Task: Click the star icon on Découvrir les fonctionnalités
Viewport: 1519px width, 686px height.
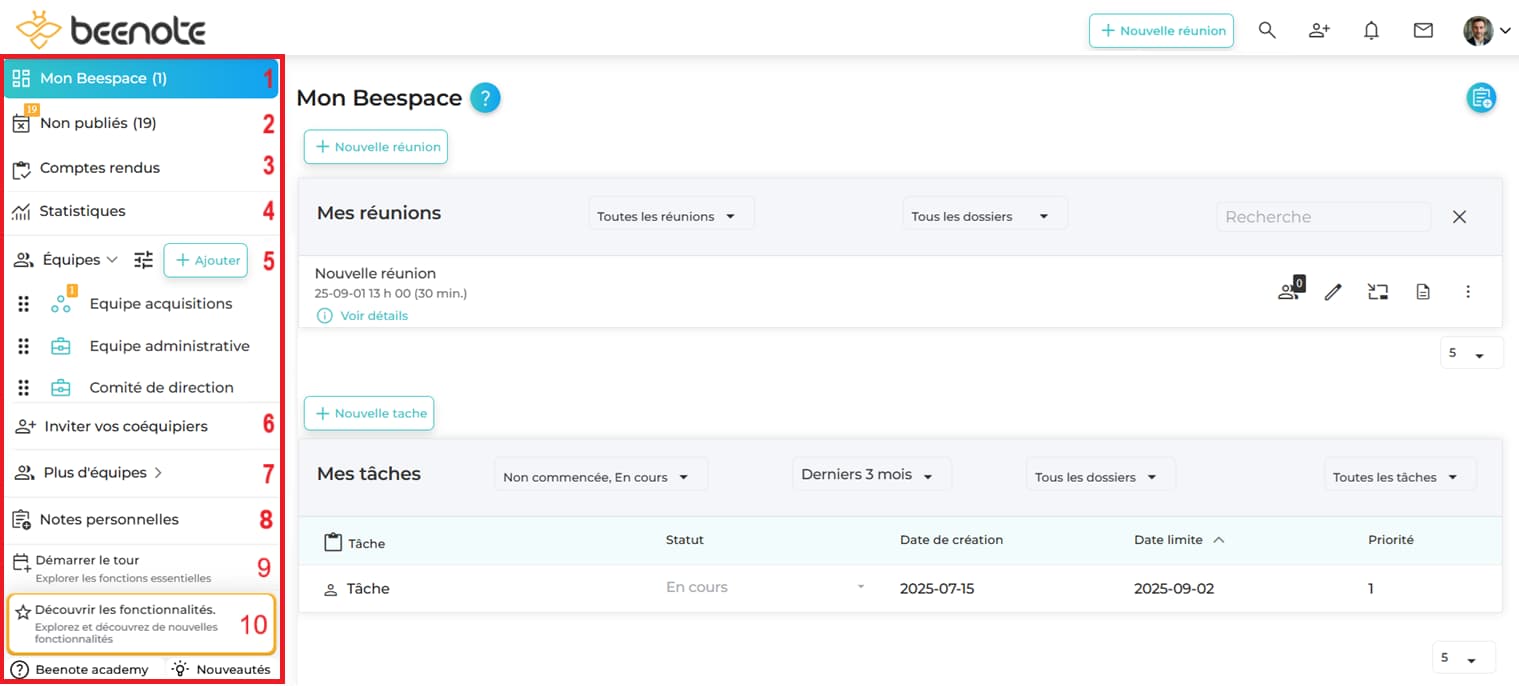Action: coord(23,612)
